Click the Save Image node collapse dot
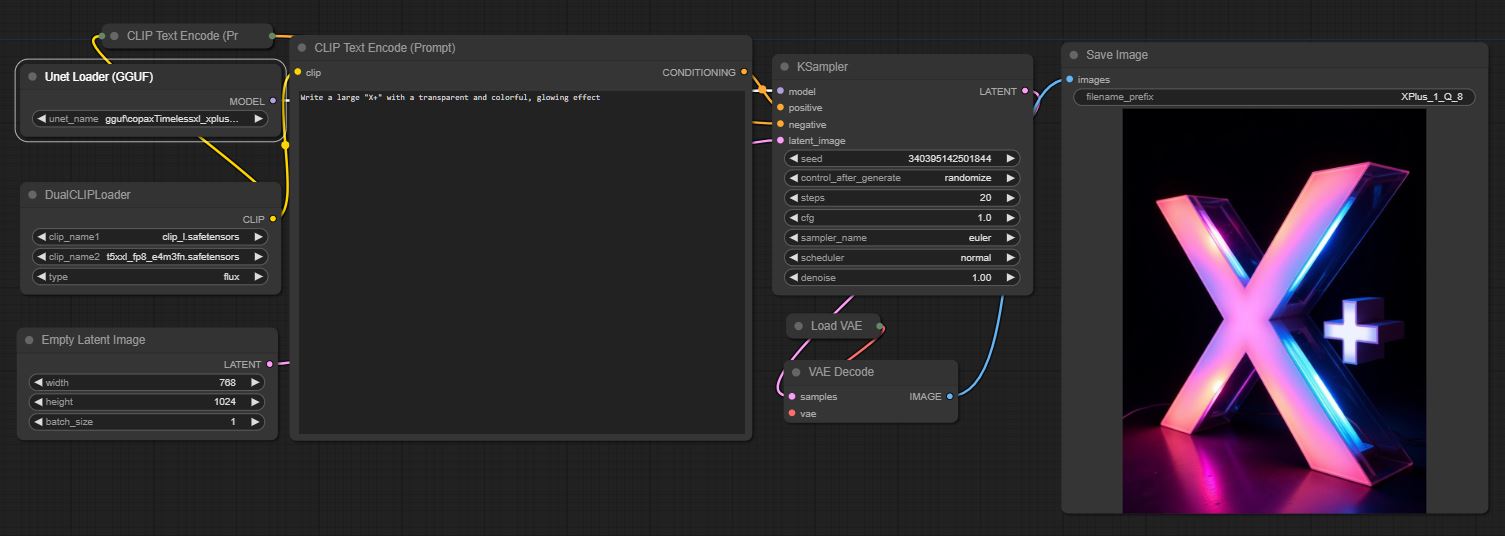The image size is (1505, 536). [1074, 55]
